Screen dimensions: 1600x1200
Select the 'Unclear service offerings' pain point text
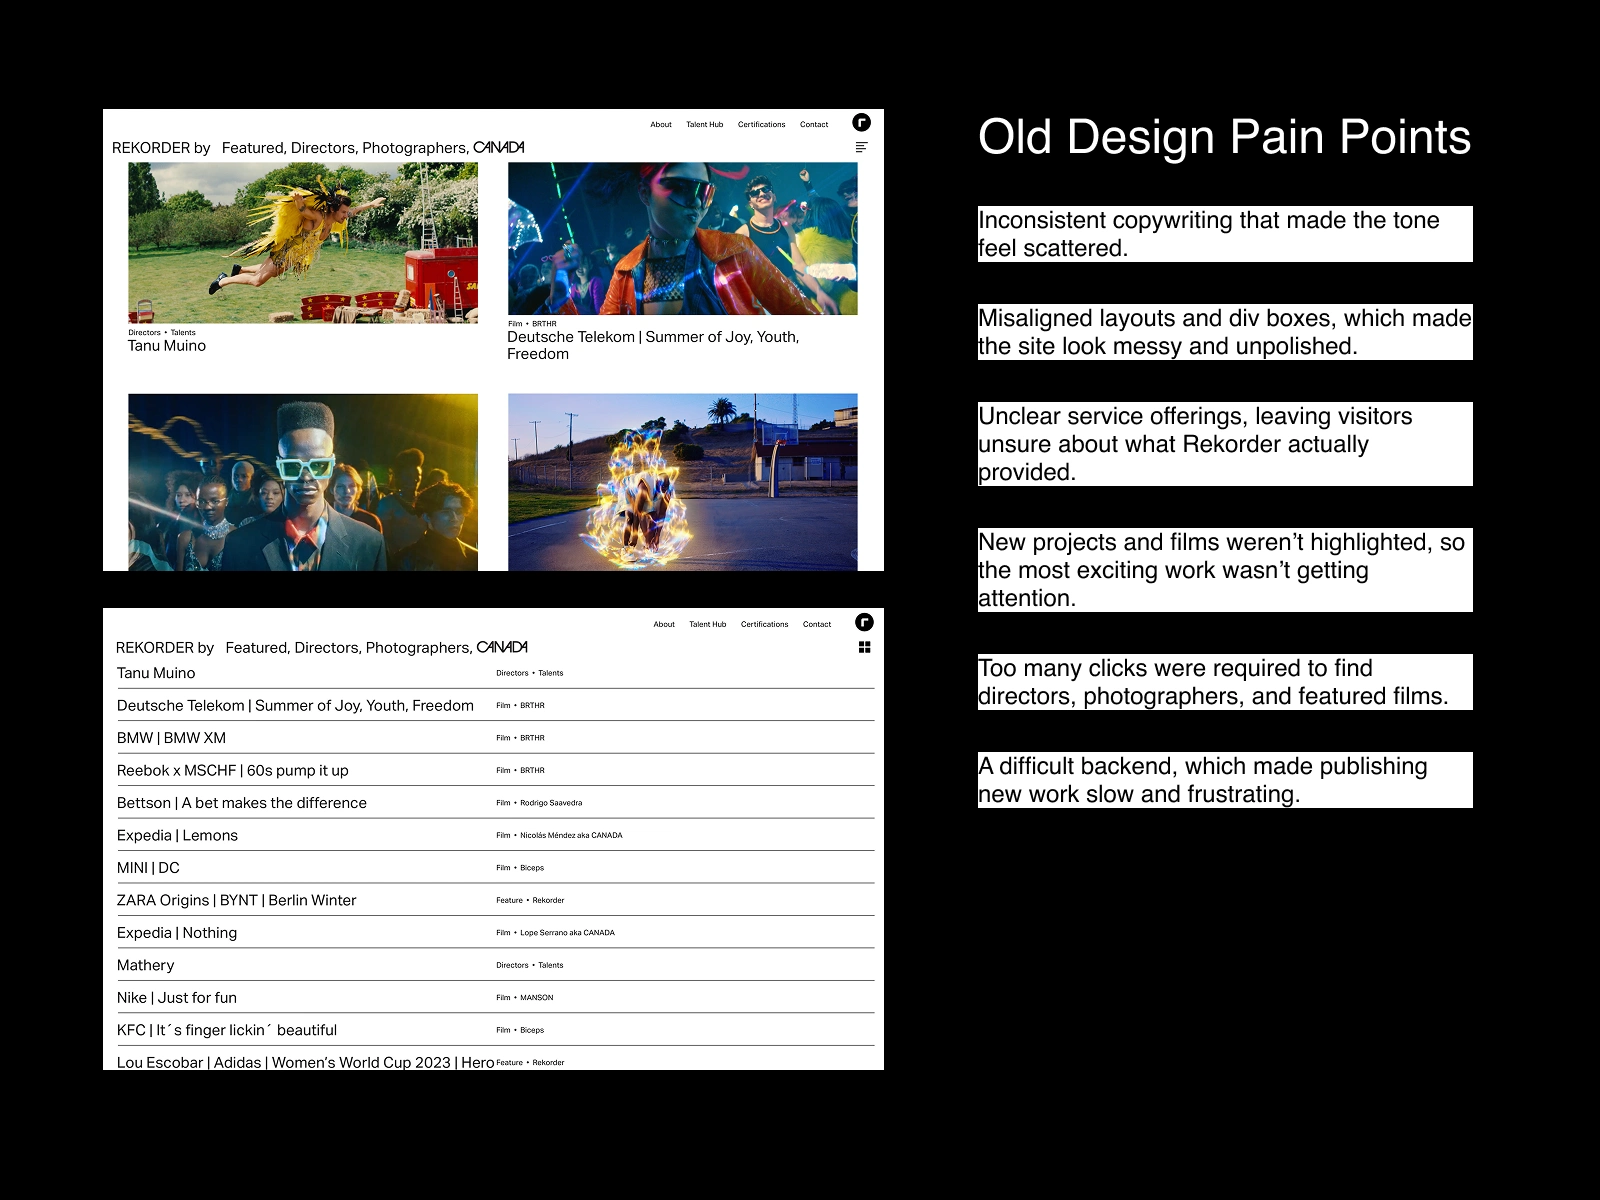1225,444
